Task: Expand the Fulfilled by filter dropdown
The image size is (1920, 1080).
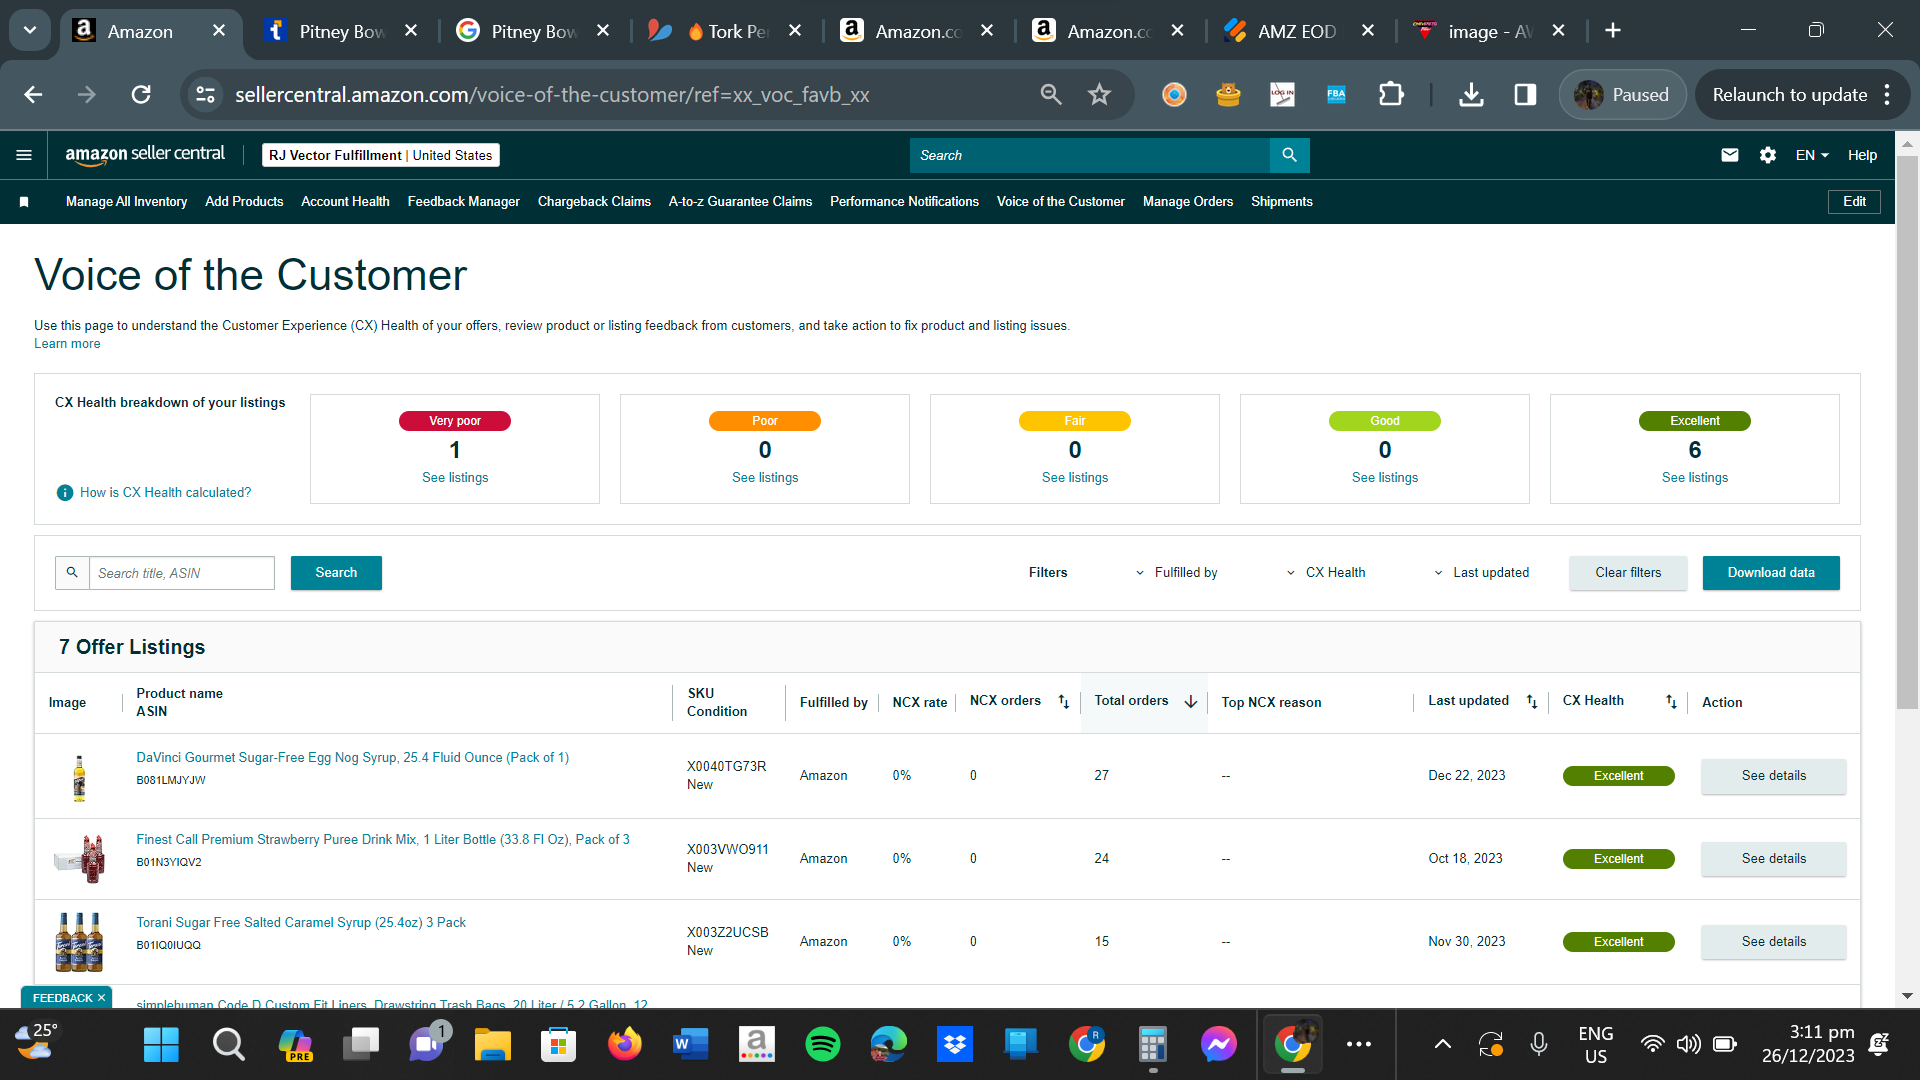Action: [1176, 573]
